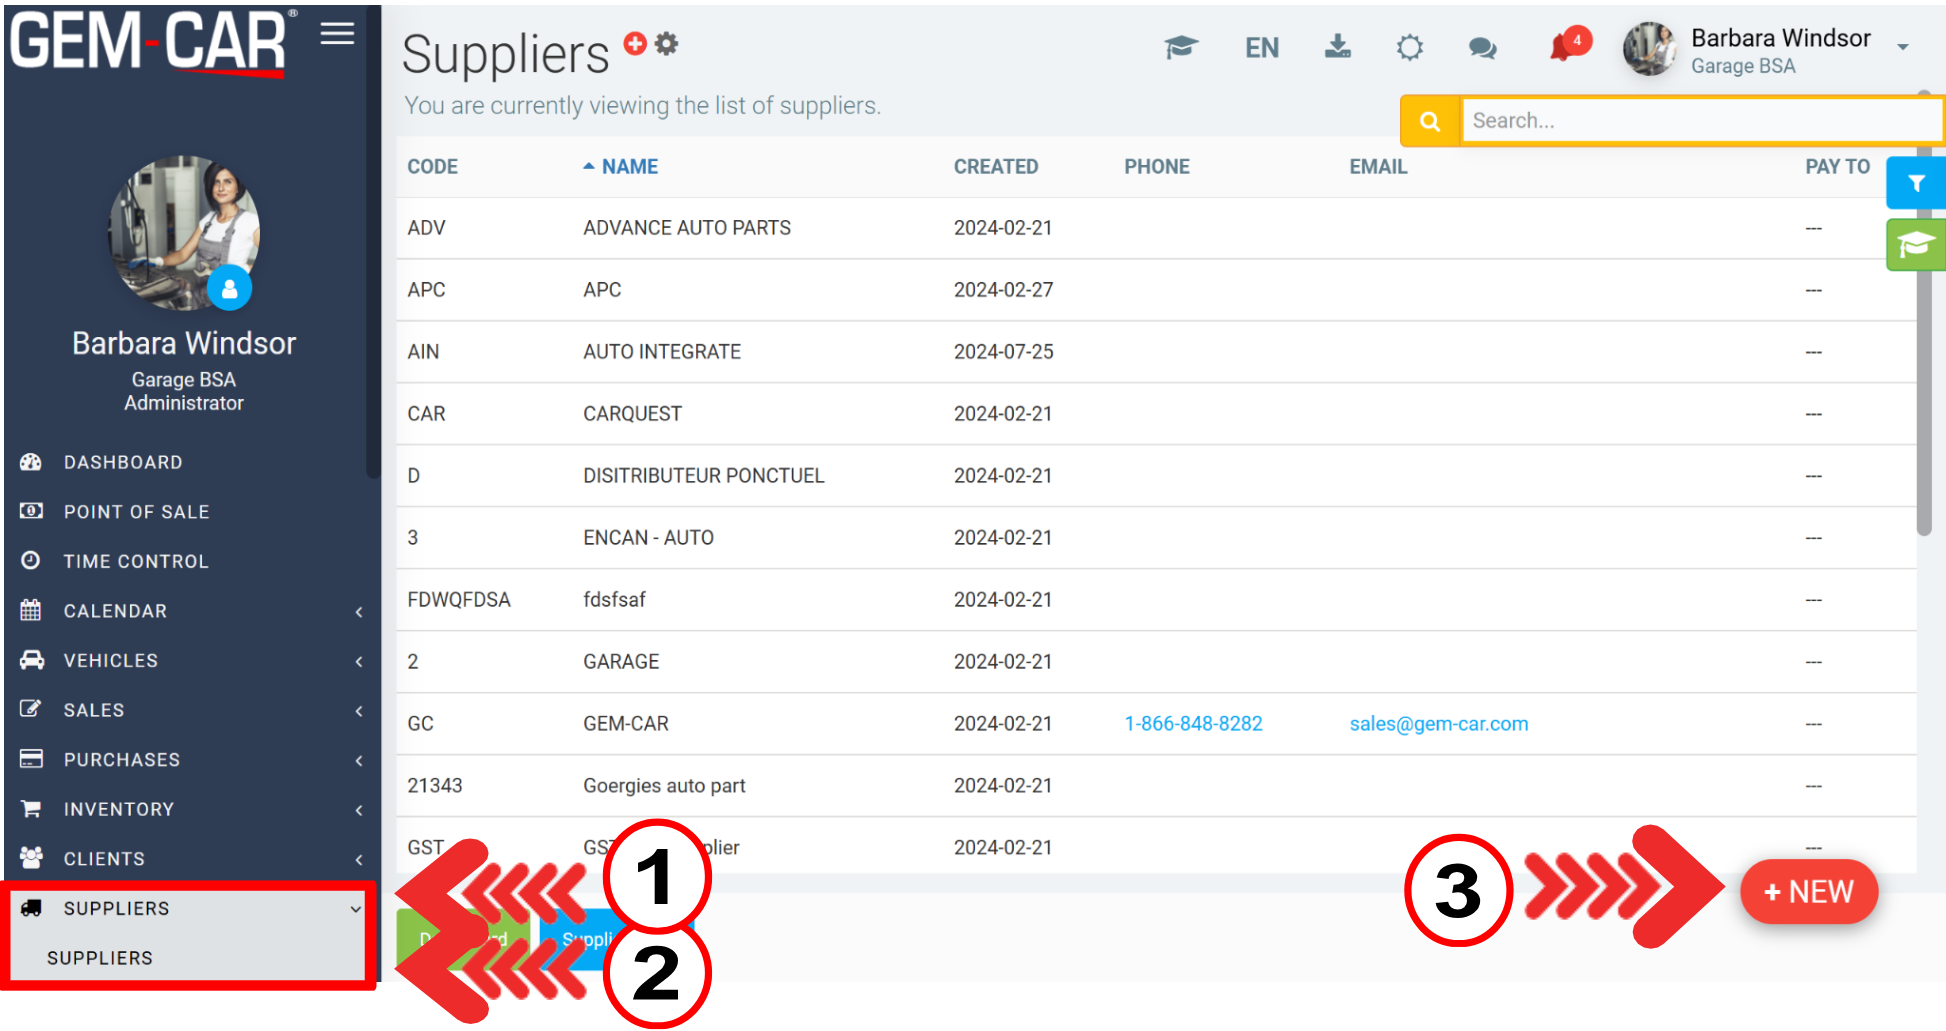Click the hamburger menu icon beside the logo
The height and width of the screenshot is (1031, 1946).
pos(337,34)
